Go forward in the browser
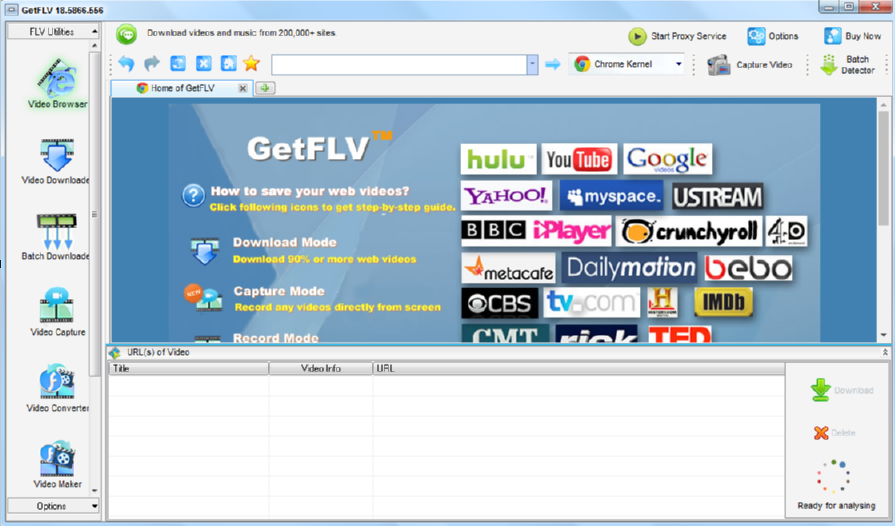This screenshot has width=895, height=526. [152, 63]
